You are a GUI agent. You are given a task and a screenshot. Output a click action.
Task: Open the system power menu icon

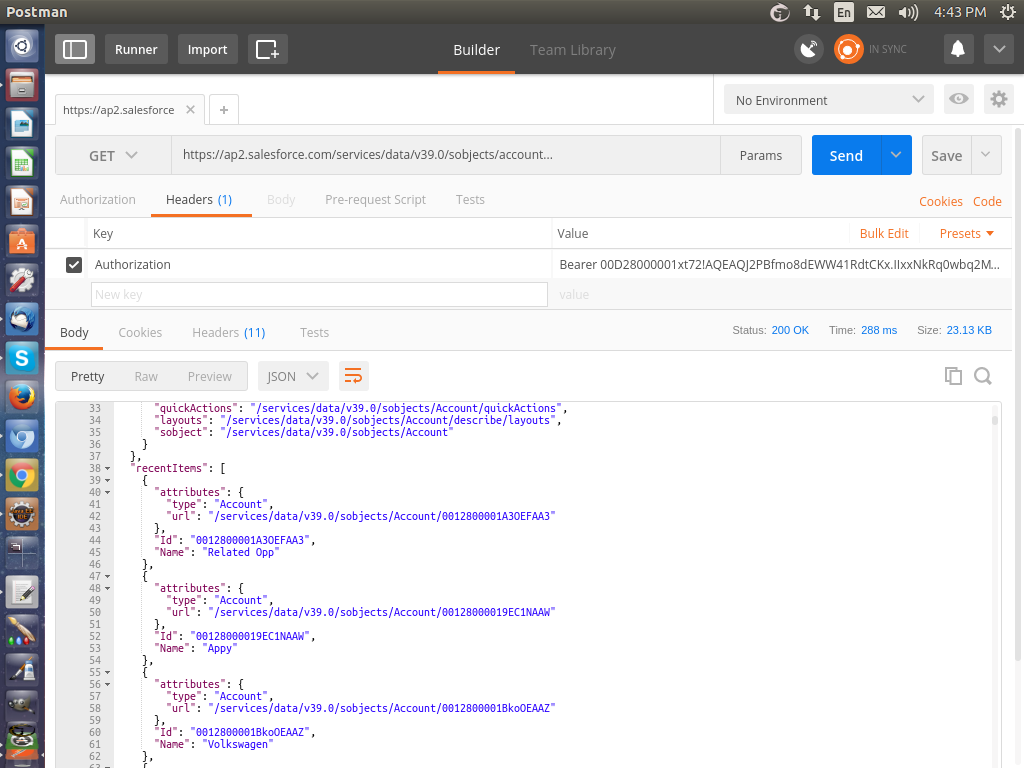[1008, 12]
